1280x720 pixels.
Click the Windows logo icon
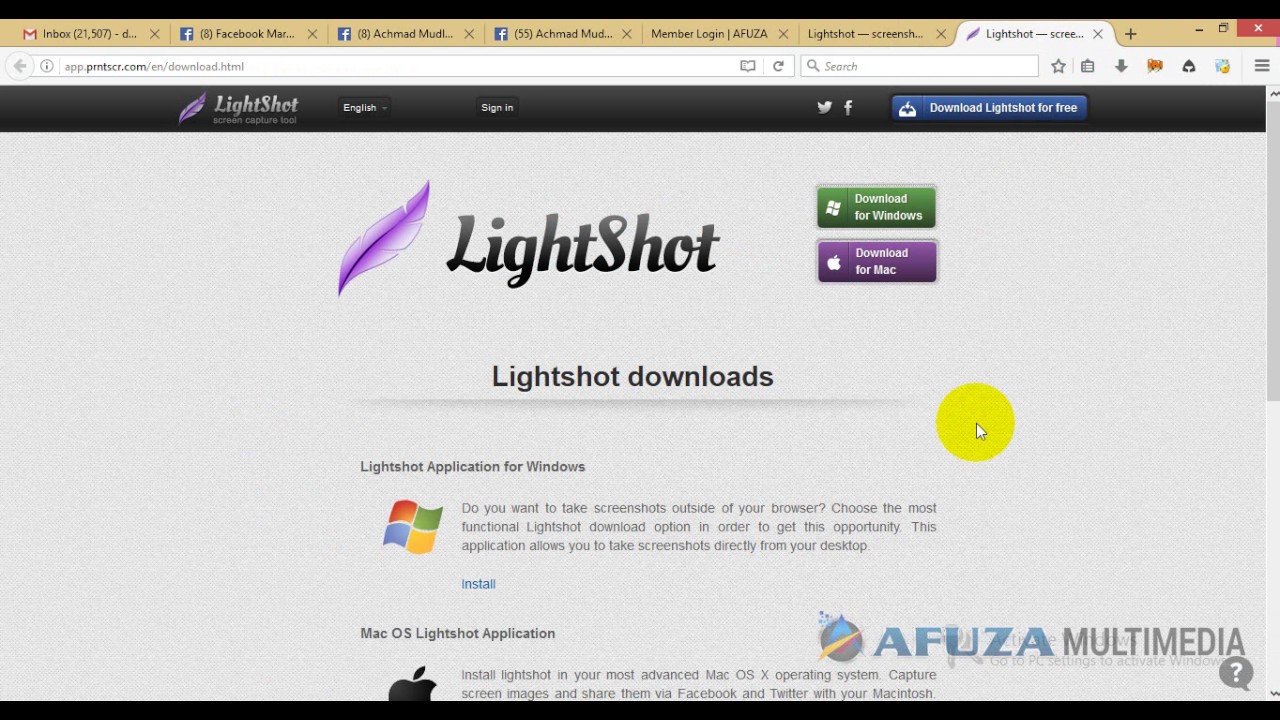(x=412, y=526)
